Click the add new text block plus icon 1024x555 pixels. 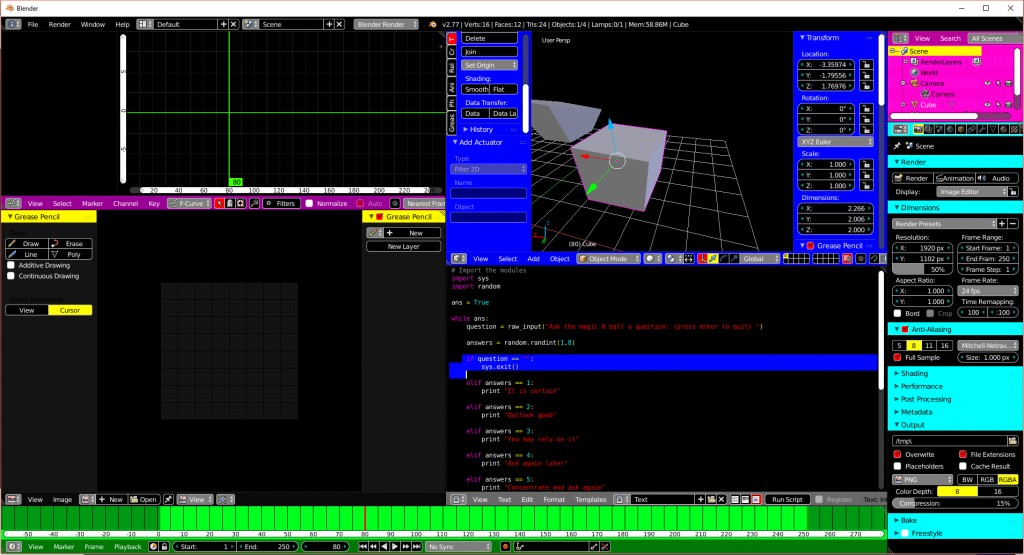(701, 500)
